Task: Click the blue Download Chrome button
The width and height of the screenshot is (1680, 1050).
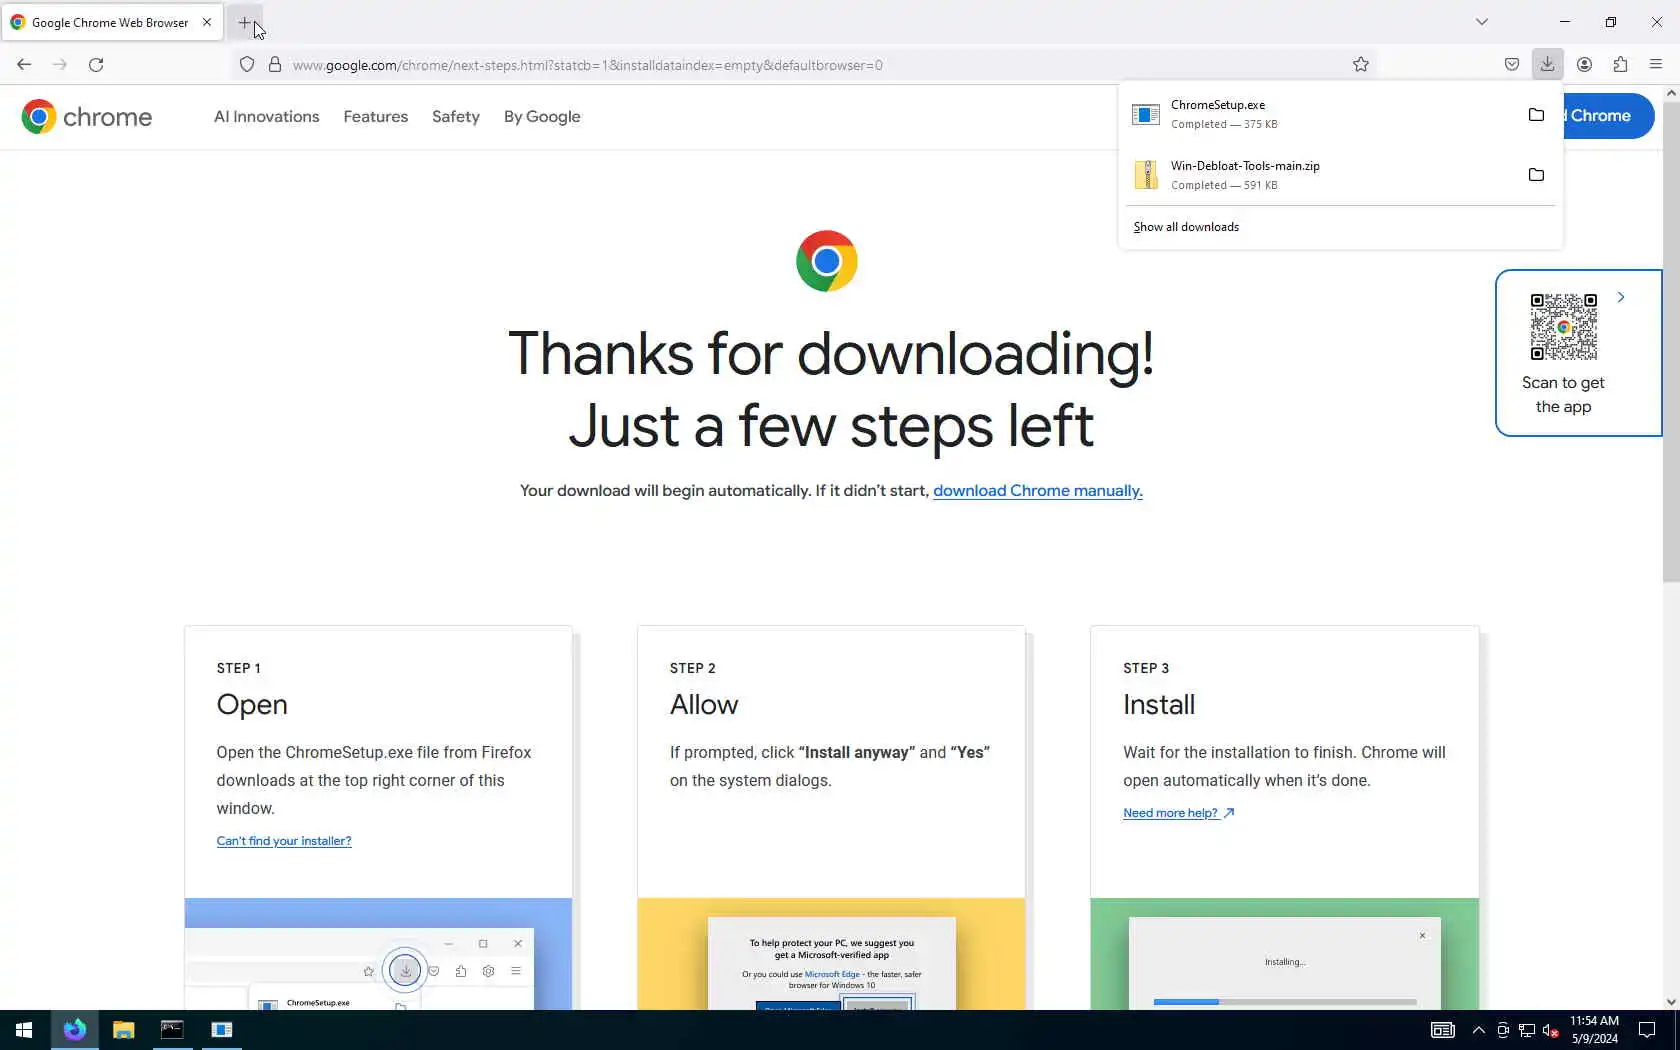Action: [x=1608, y=116]
